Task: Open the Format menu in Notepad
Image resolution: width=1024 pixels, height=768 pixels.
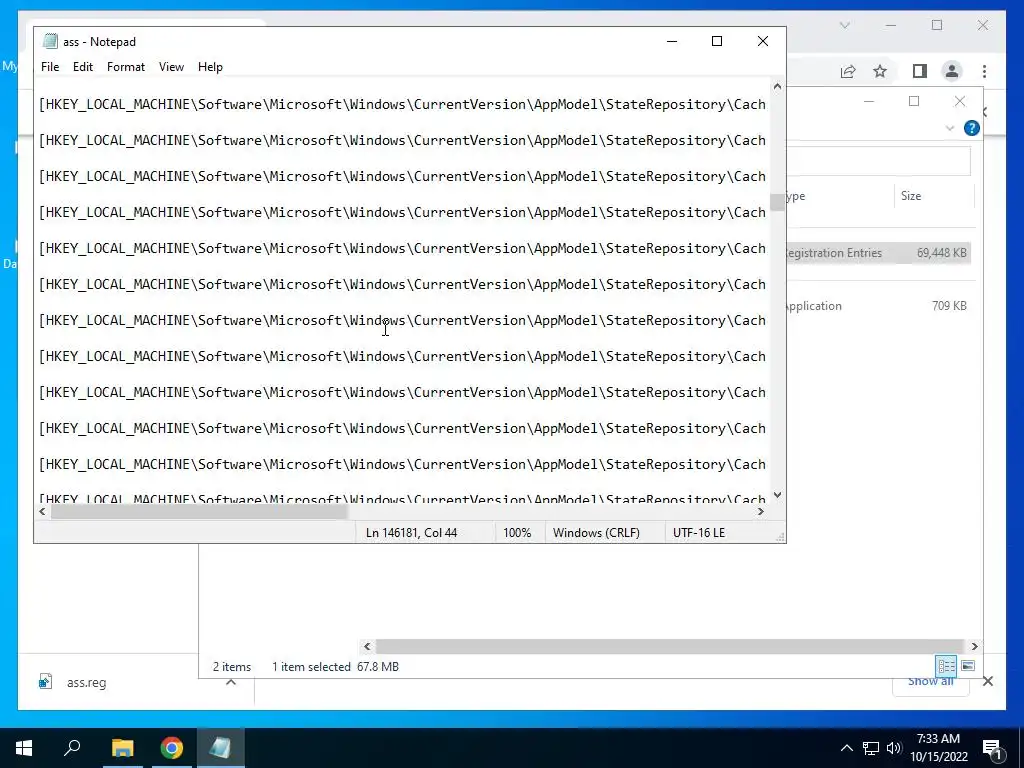Action: 125,67
